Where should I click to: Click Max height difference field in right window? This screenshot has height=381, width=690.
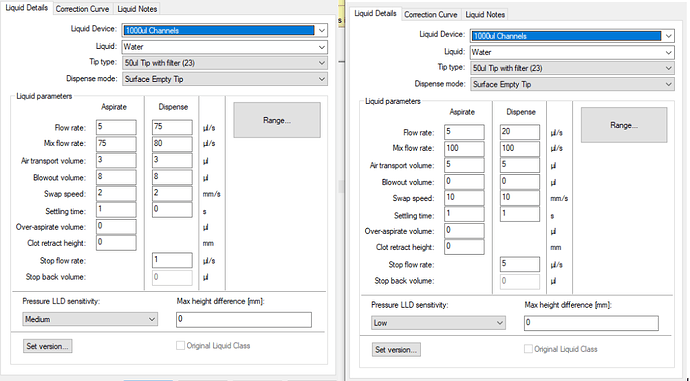click(x=591, y=323)
